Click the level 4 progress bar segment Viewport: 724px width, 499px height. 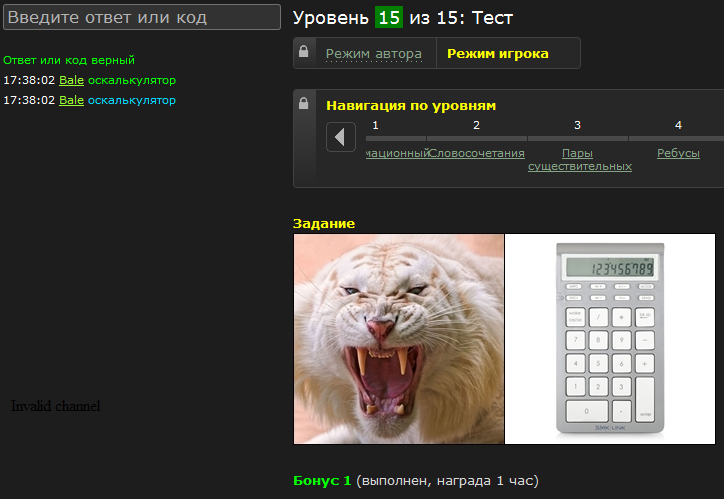point(676,138)
